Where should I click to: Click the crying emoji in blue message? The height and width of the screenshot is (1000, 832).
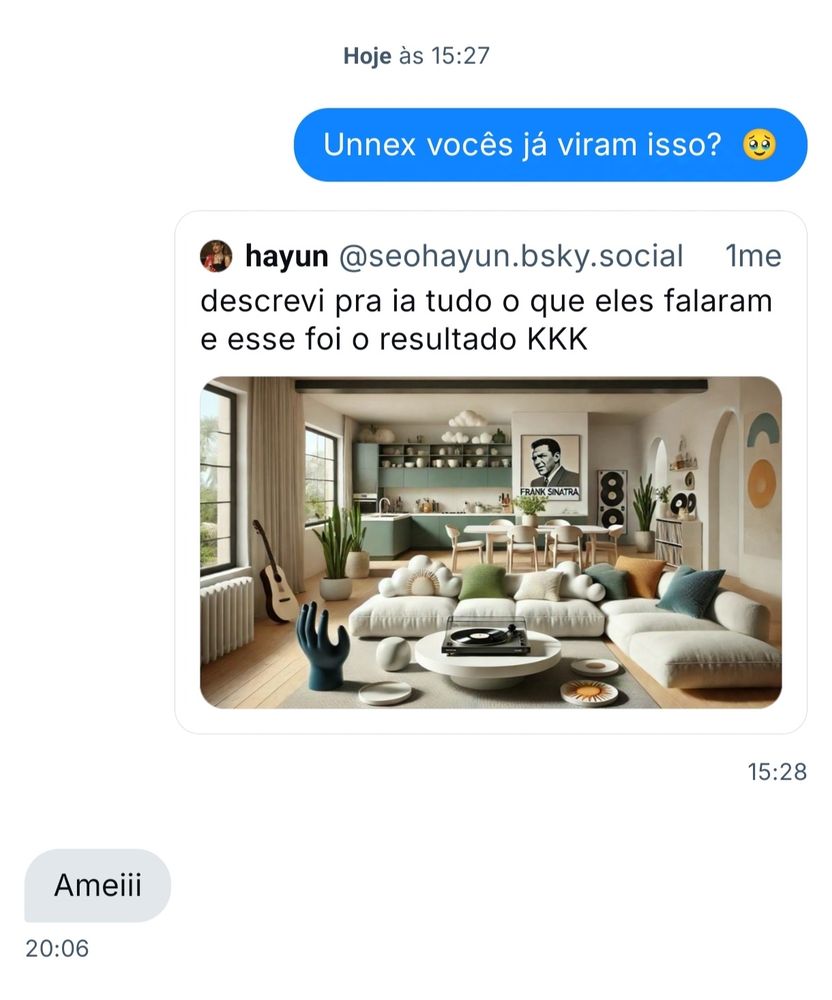(x=759, y=145)
